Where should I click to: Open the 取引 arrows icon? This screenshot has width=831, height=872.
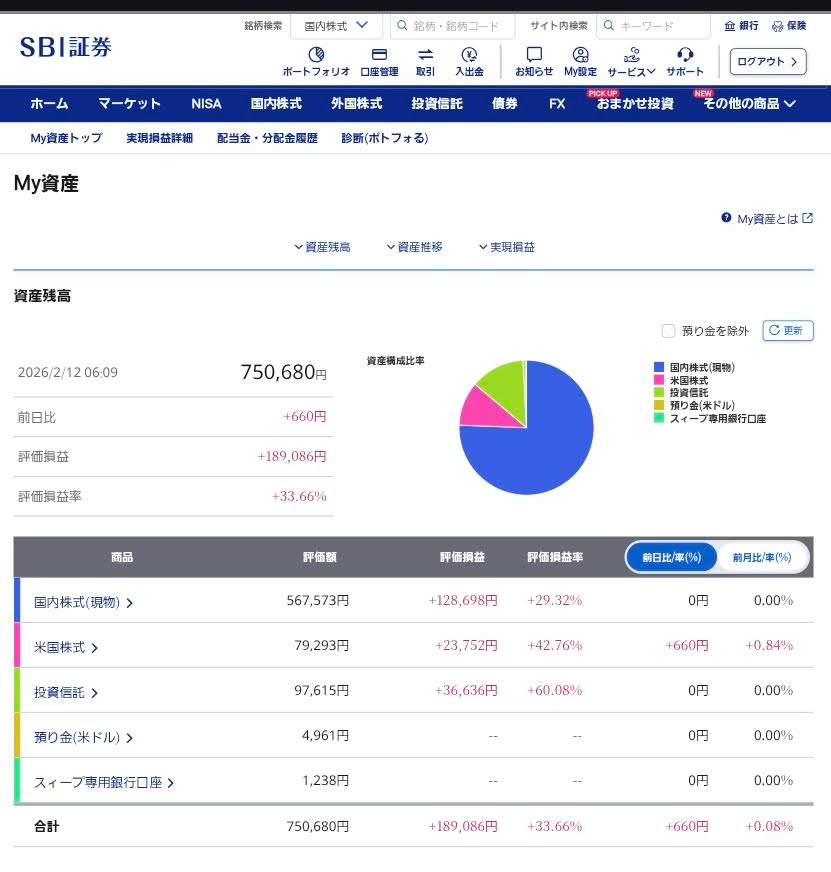pyautogui.click(x=425, y=55)
